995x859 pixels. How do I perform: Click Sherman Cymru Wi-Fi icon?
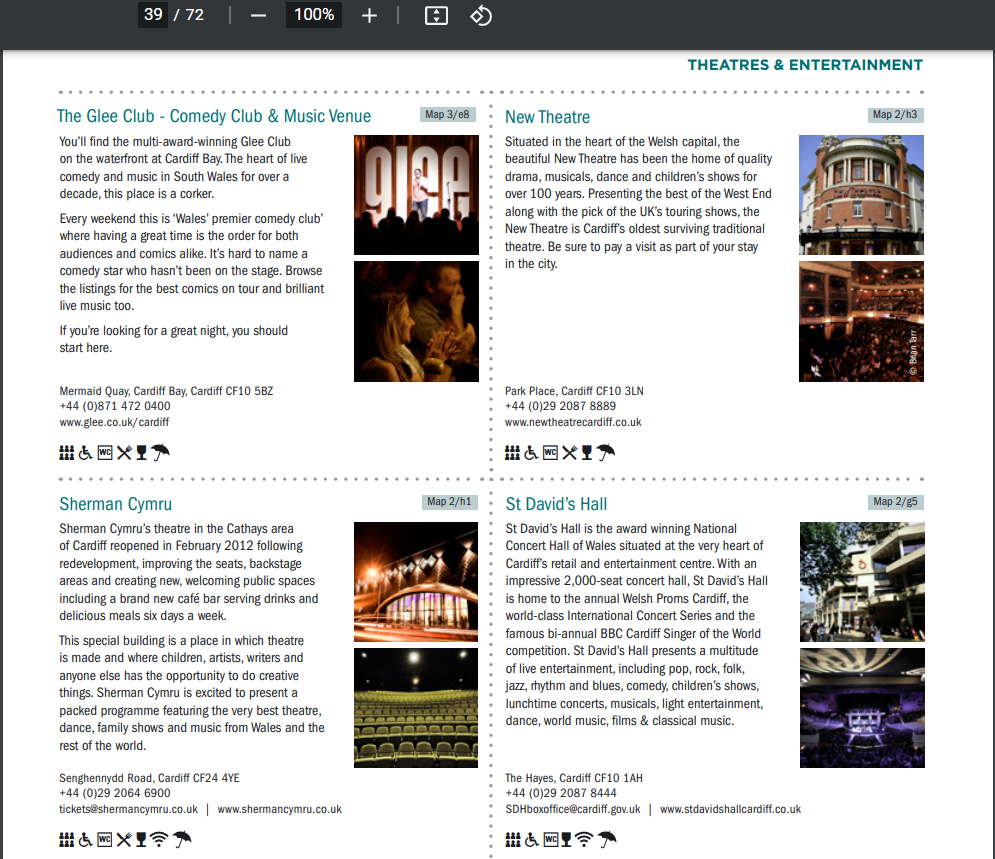pyautogui.click(x=159, y=839)
